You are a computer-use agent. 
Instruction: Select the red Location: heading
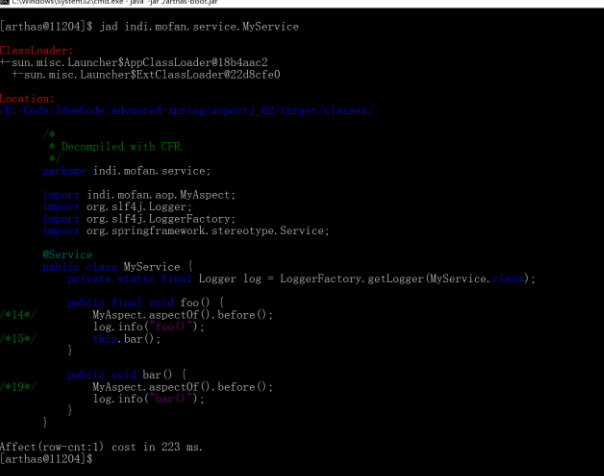tap(27, 99)
